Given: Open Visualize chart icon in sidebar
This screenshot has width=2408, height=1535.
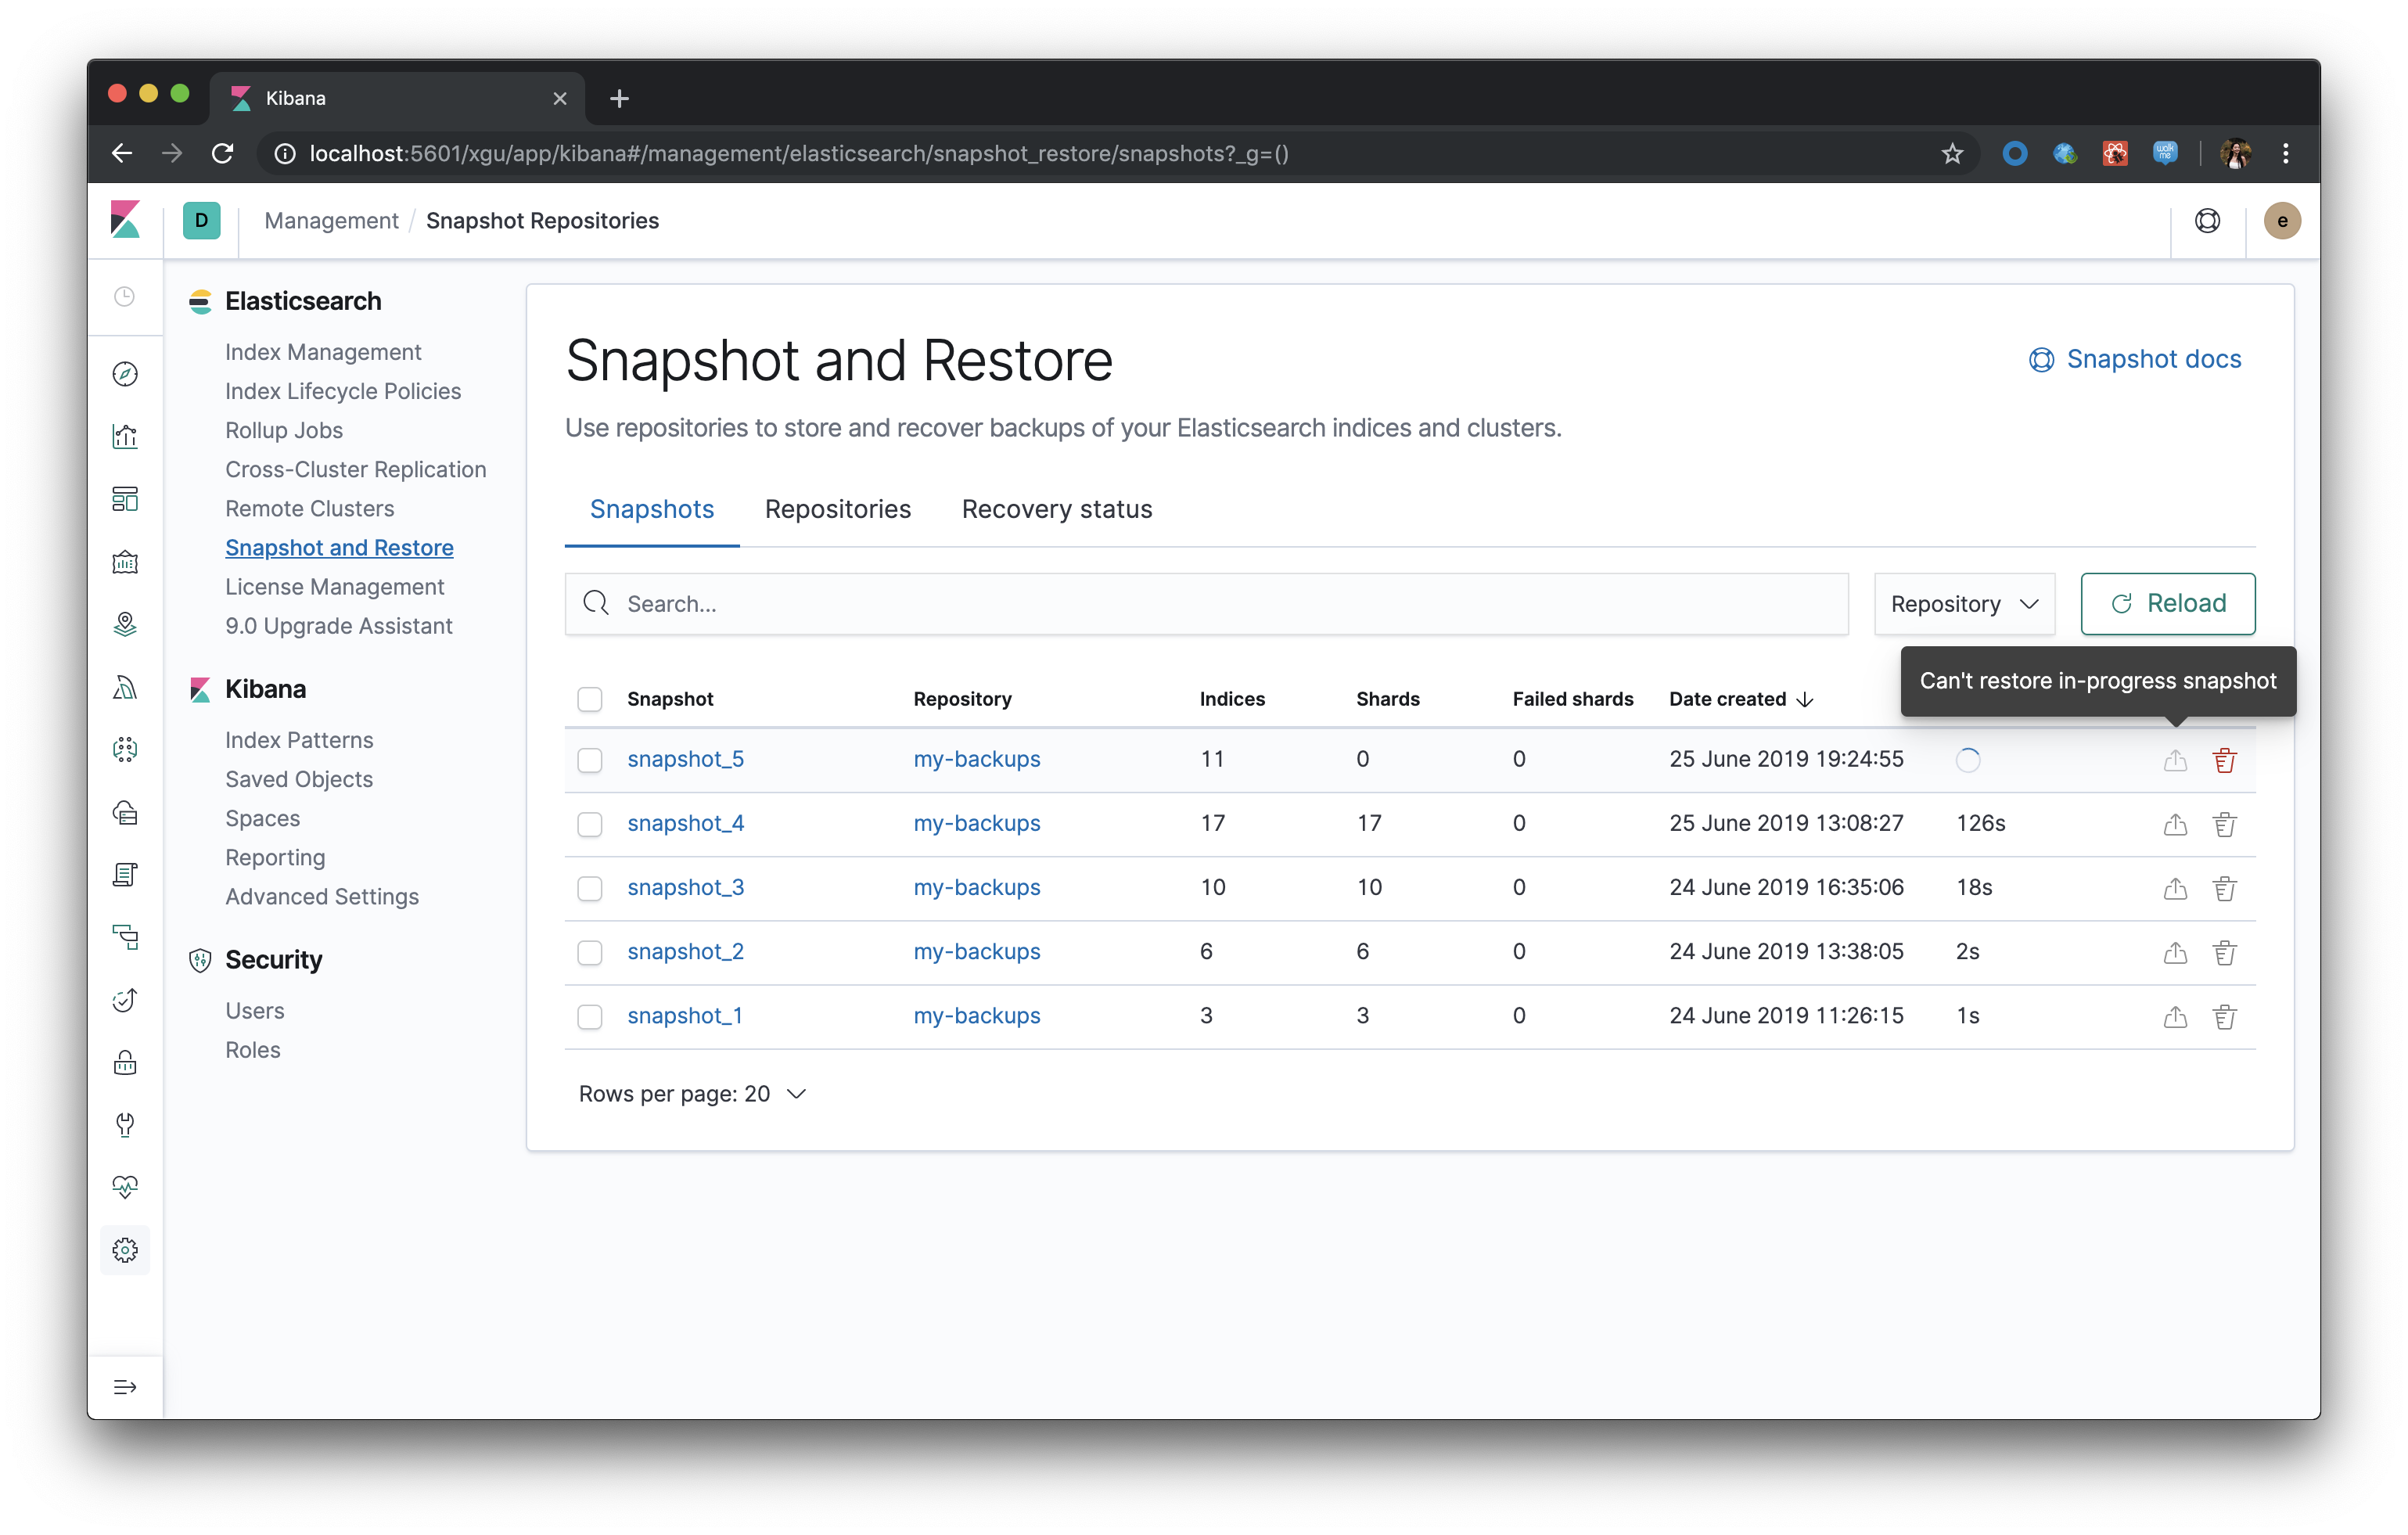Looking at the screenshot, I should coord(125,437).
